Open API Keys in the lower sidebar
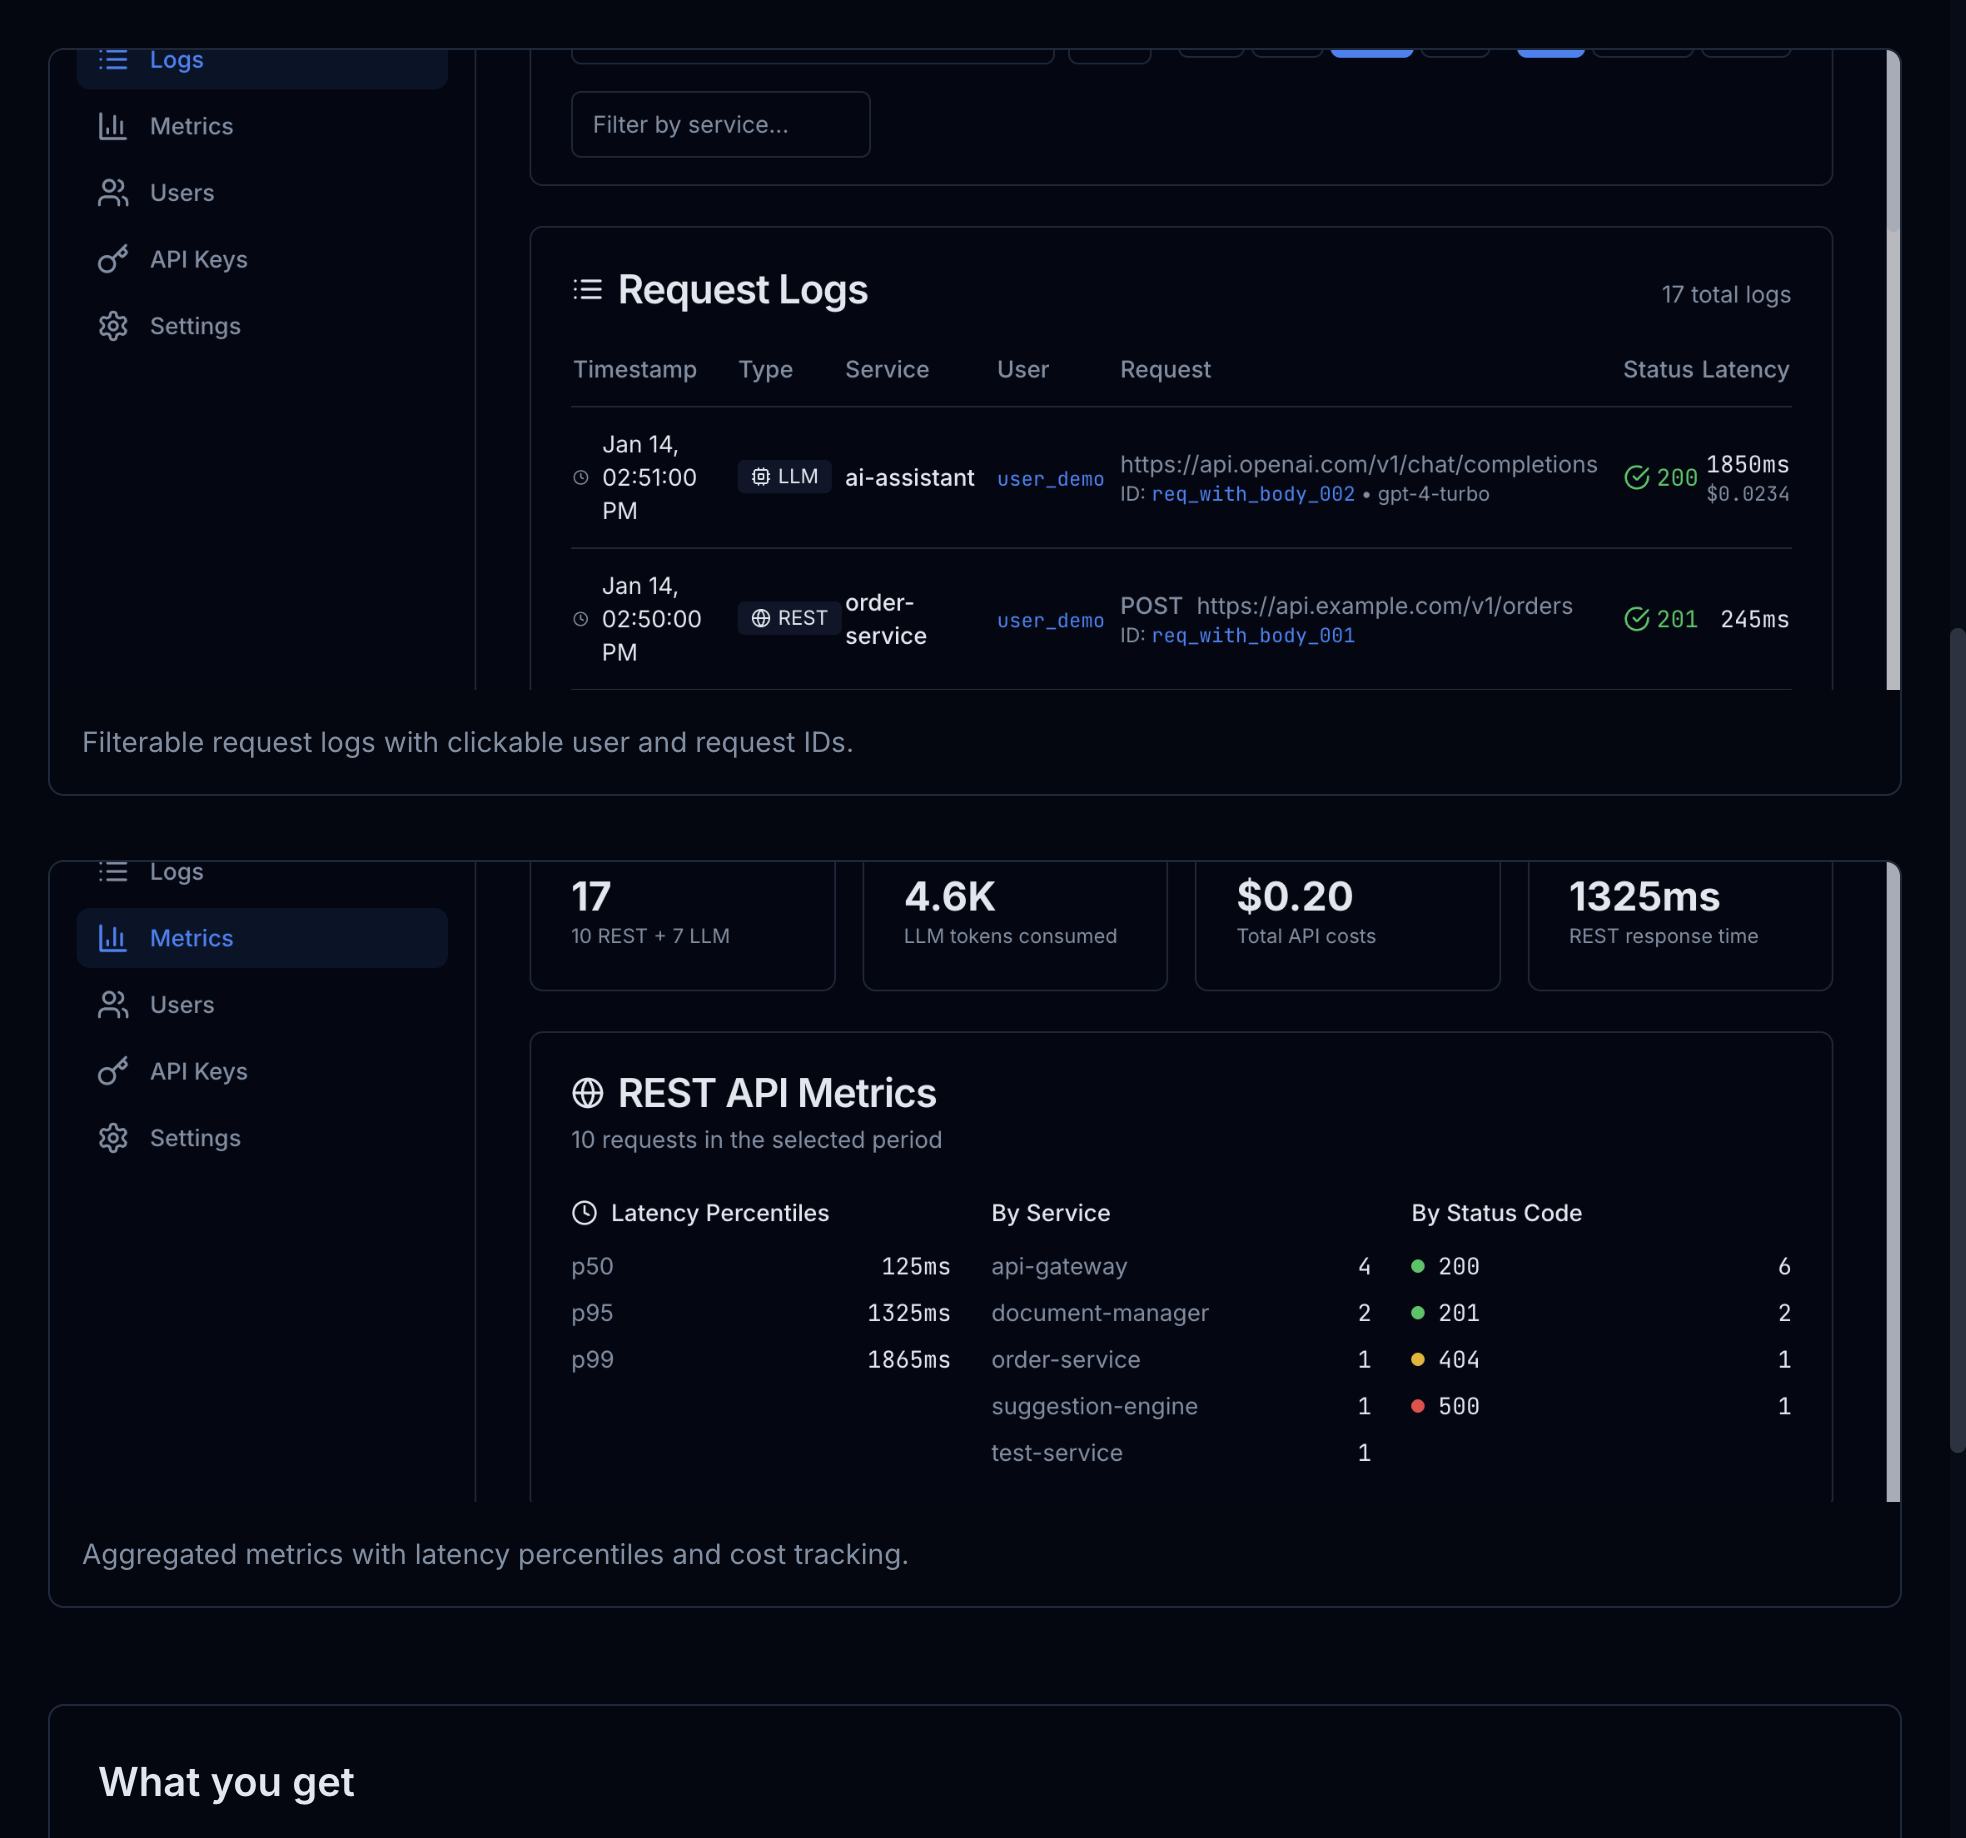The height and width of the screenshot is (1838, 1966). [x=262, y=1072]
